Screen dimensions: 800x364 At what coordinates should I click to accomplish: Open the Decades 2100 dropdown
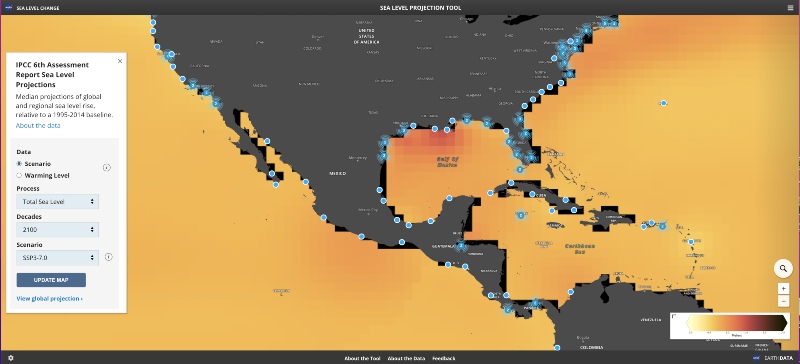[x=58, y=230]
